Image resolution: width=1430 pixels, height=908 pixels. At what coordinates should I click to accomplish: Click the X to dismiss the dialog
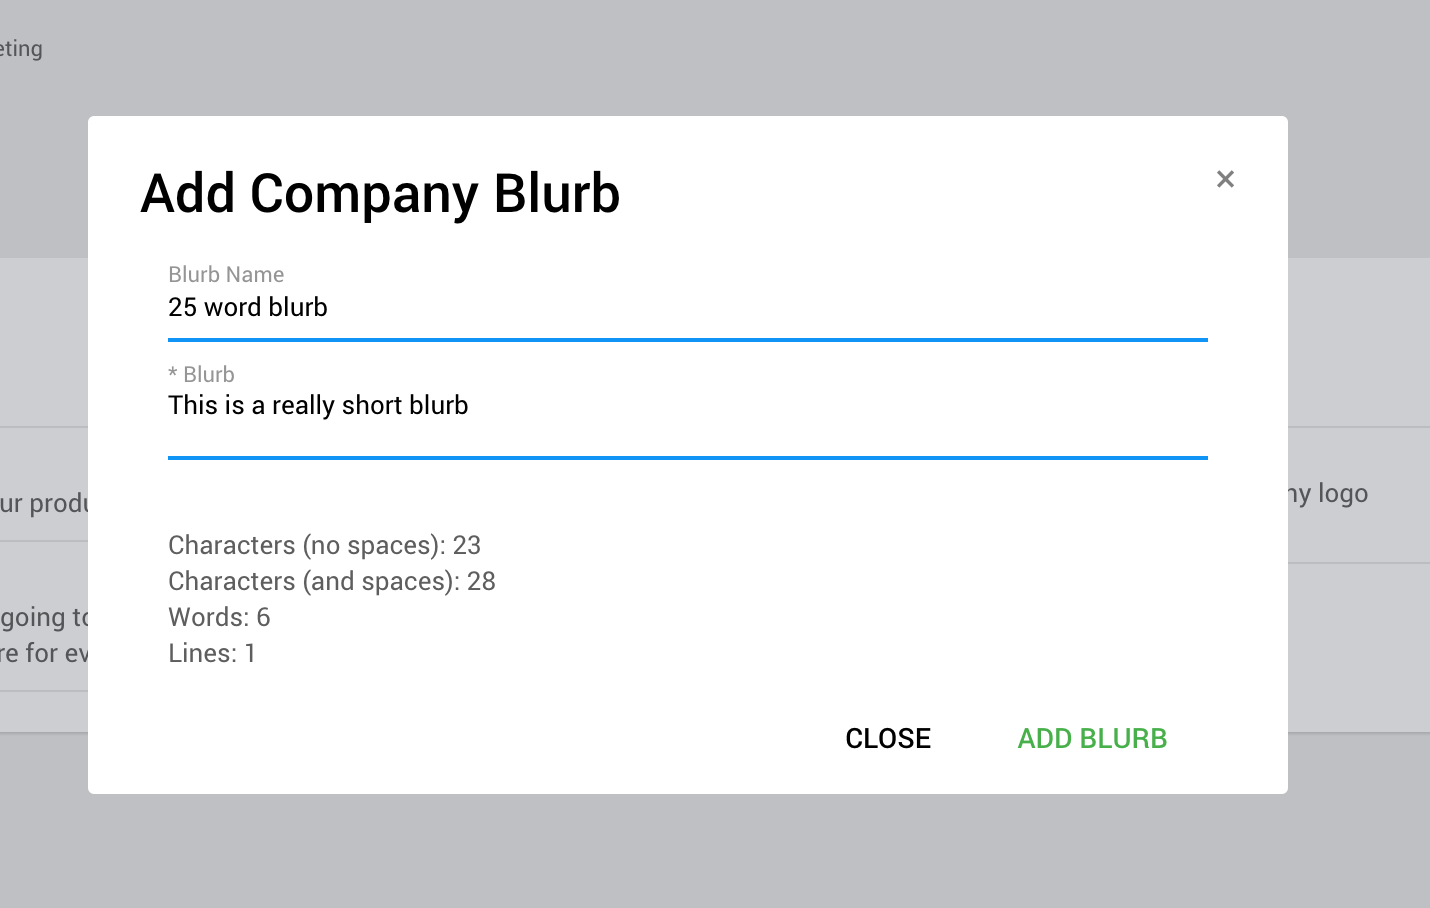point(1225,179)
